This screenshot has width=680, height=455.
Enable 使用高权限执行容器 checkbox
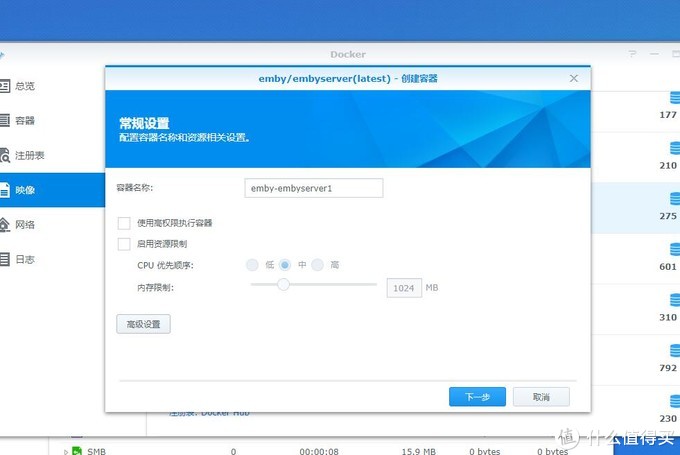pyautogui.click(x=124, y=223)
